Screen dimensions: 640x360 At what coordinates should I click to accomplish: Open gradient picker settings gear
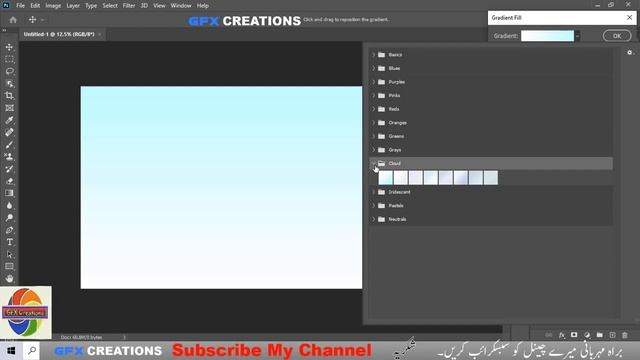tap(630, 53)
